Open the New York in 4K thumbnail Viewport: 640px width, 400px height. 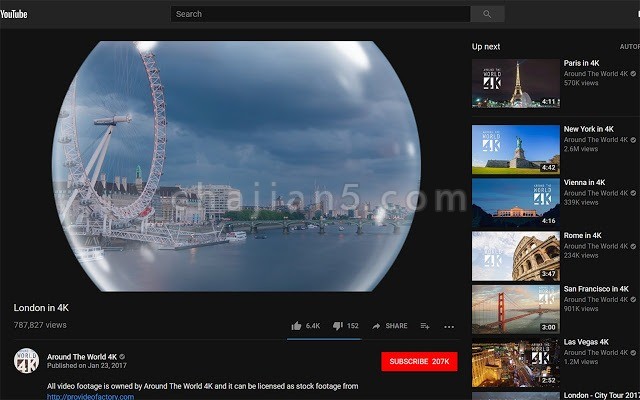516,149
